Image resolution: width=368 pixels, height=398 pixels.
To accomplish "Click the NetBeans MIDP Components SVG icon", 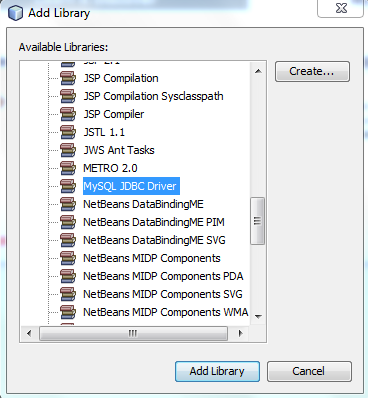I will [68, 294].
